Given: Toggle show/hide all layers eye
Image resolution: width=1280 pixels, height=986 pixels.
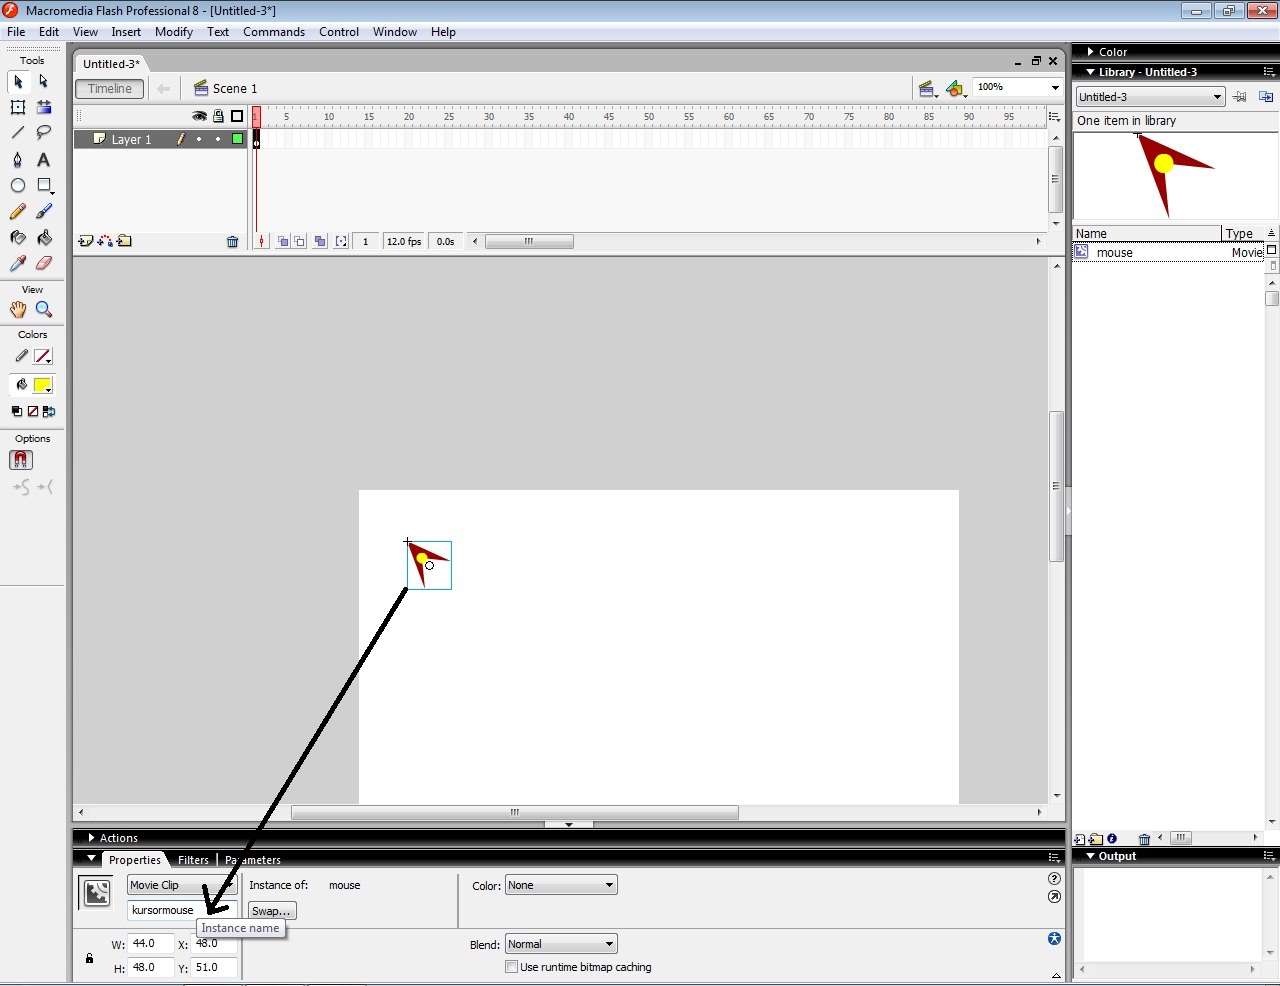Looking at the screenshot, I should [200, 116].
